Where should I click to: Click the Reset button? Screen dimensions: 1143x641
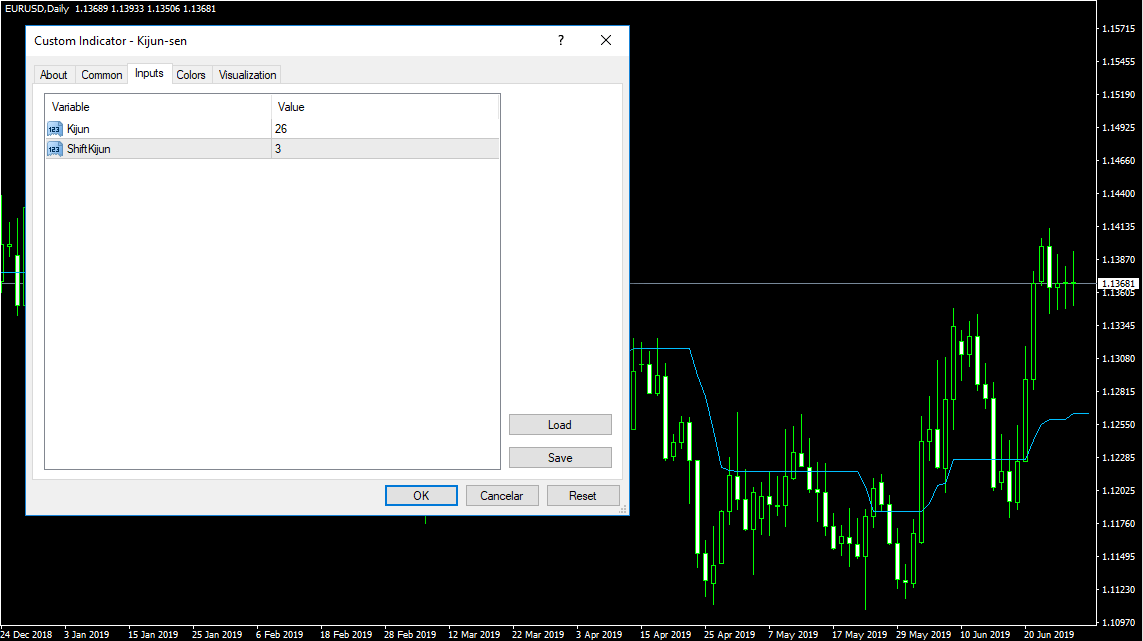pos(582,495)
